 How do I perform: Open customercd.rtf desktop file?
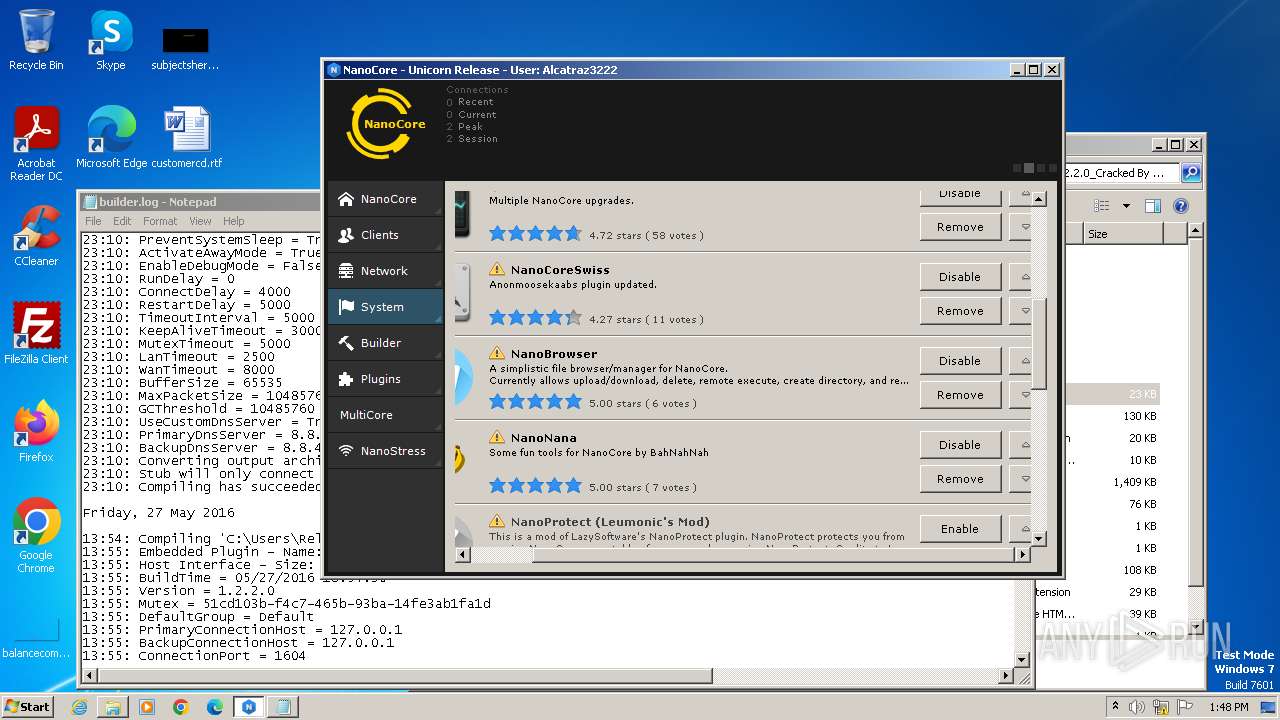(x=187, y=138)
